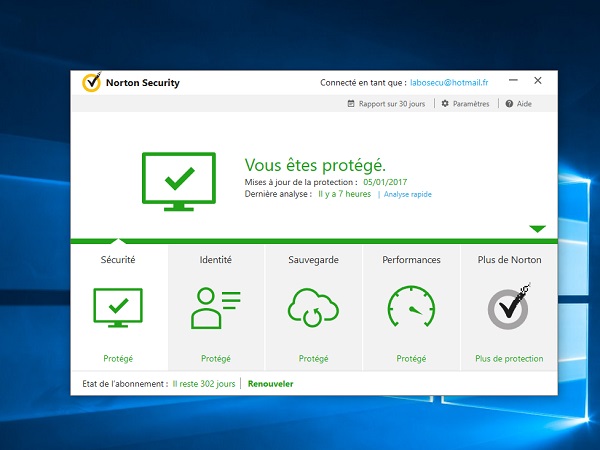Open the Identité person icon
Viewport: 600px width, 450px height.
coord(216,308)
